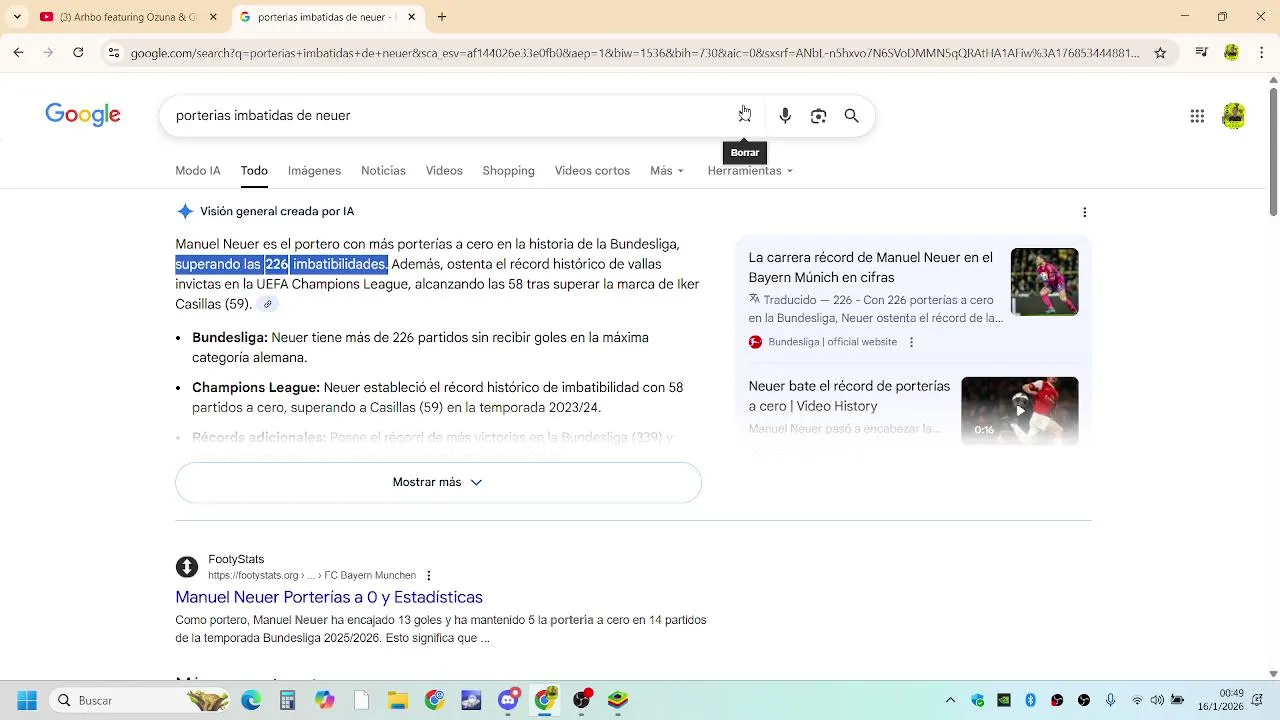The width and height of the screenshot is (1280, 720).
Task: Switch to Imágenes results
Action: pyautogui.click(x=314, y=171)
